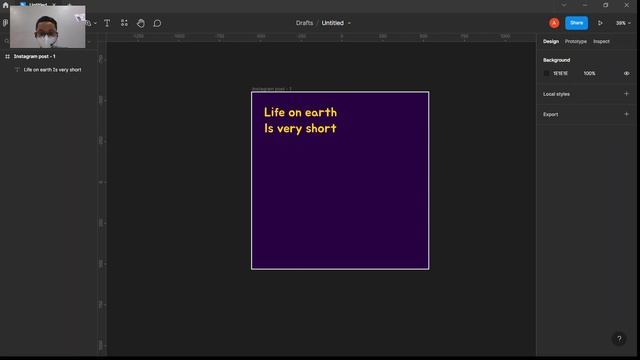This screenshot has width=640, height=360.
Task: Click the Background section heading
Action: (x=556, y=60)
